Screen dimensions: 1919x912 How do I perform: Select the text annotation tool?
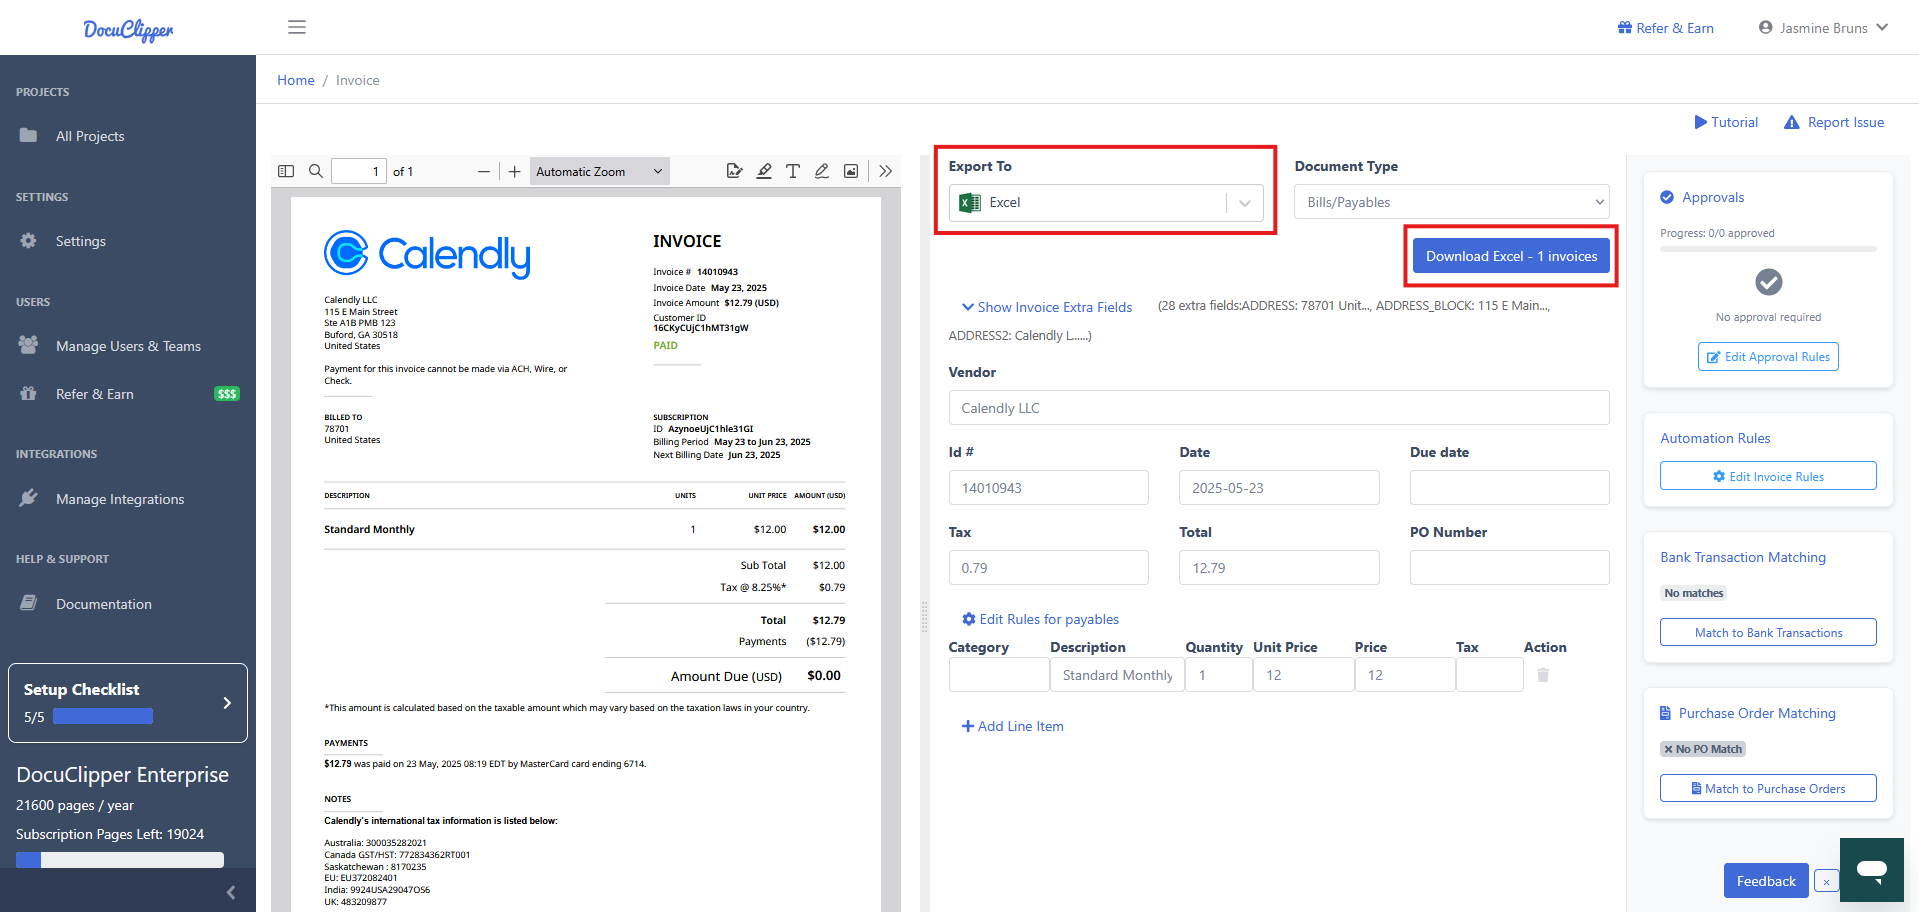[792, 171]
